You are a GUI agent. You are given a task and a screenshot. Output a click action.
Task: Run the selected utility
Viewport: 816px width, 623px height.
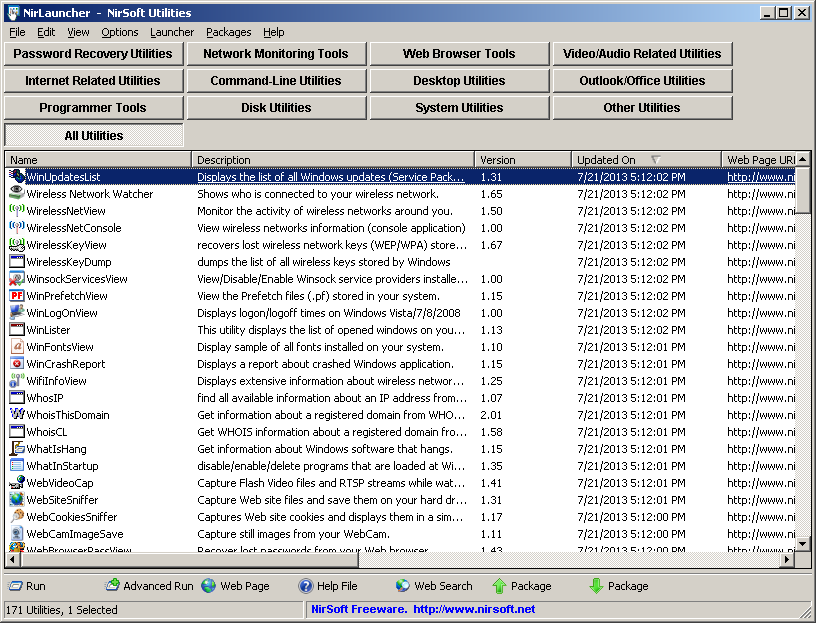pos(27,586)
